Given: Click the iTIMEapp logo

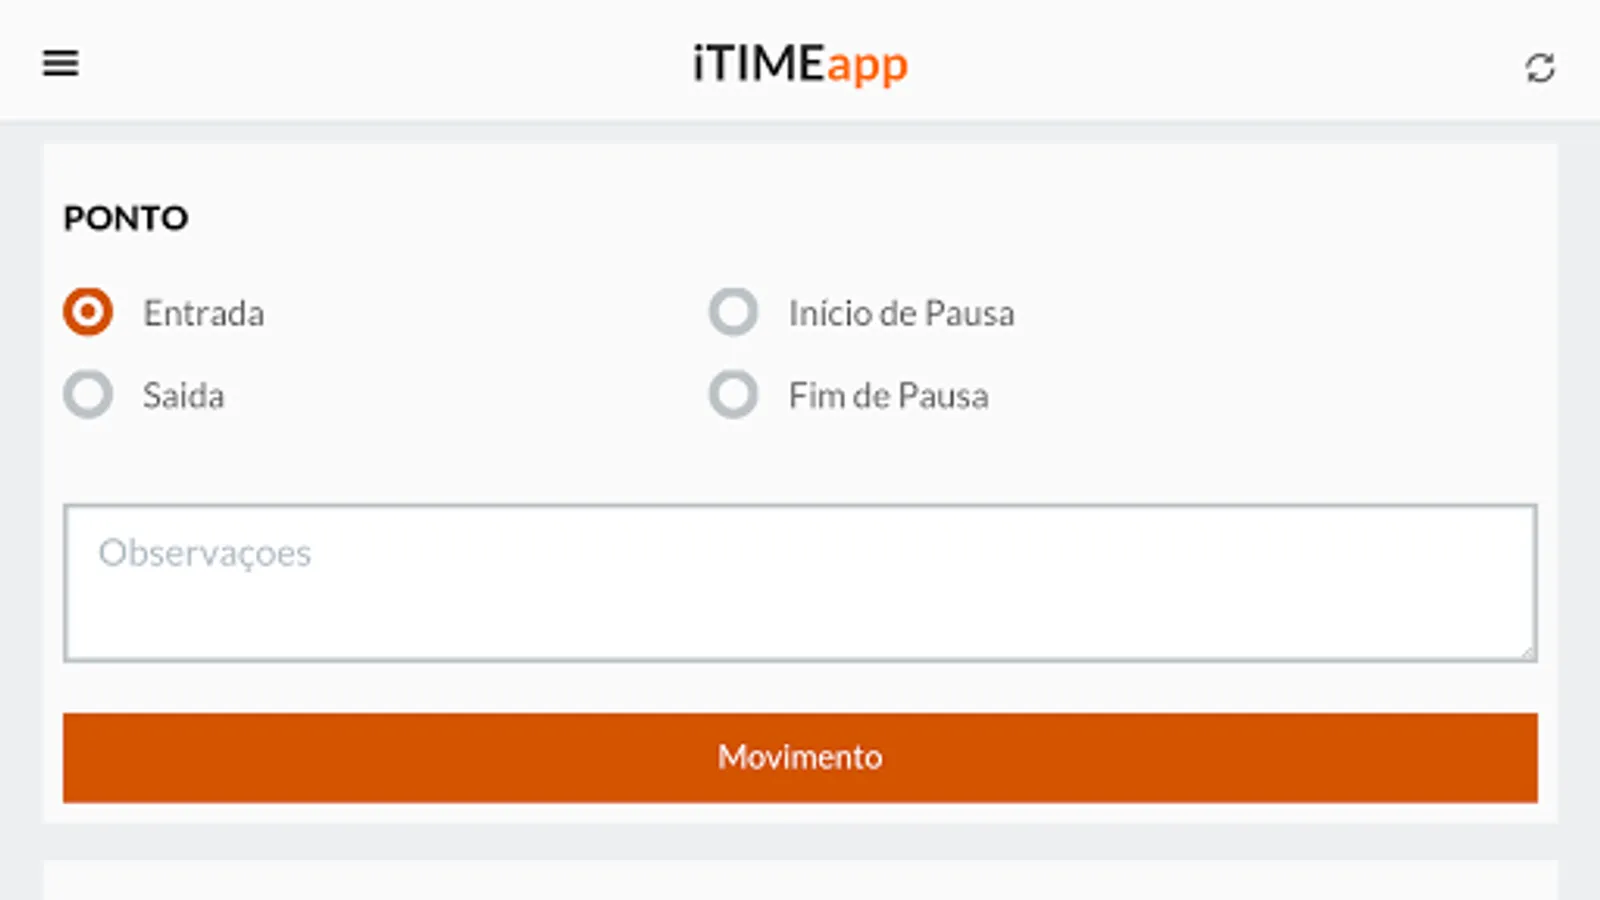Looking at the screenshot, I should pyautogui.click(x=800, y=64).
